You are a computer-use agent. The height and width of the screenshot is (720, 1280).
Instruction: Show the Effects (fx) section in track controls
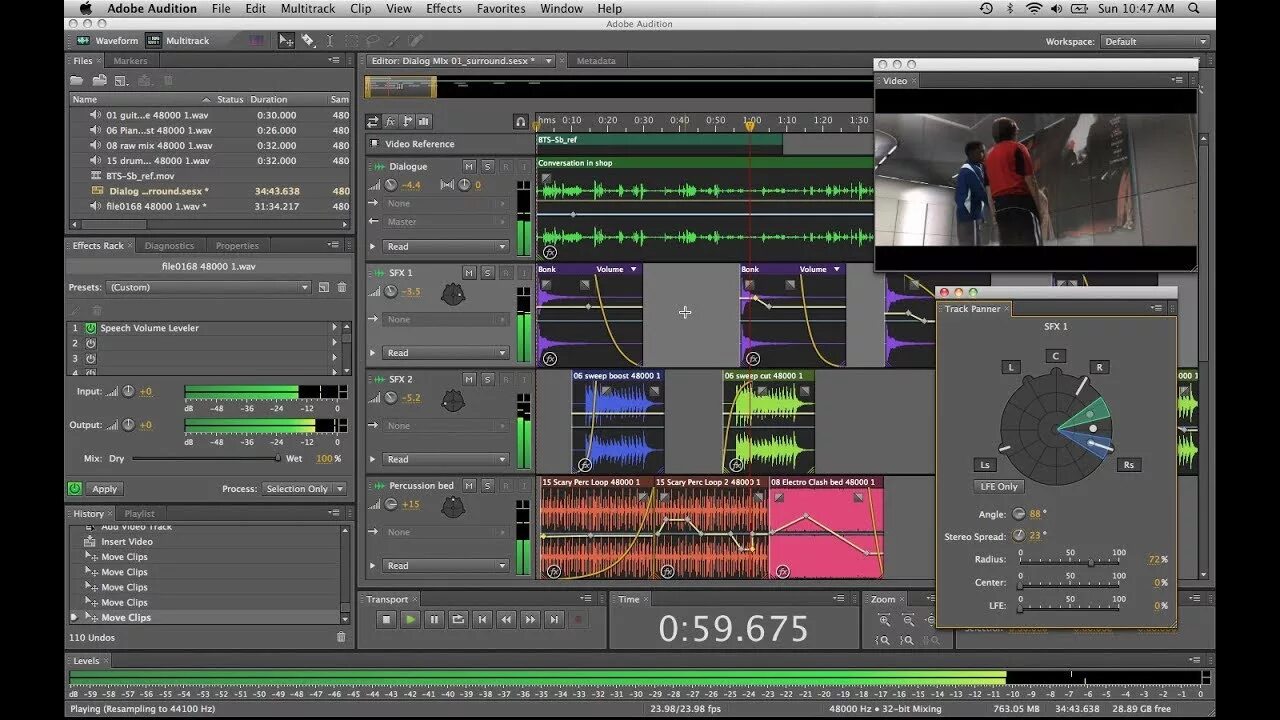tap(391, 121)
